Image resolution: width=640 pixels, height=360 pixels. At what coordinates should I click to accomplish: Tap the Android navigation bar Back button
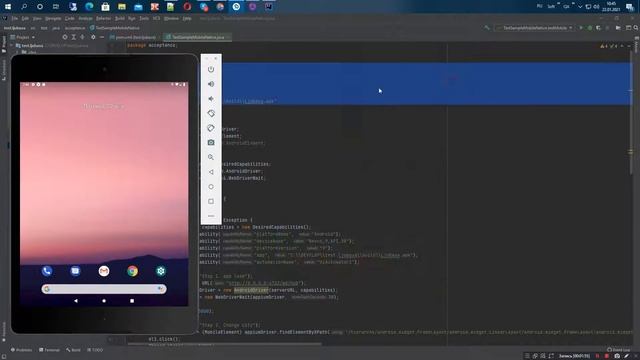(x=76, y=301)
